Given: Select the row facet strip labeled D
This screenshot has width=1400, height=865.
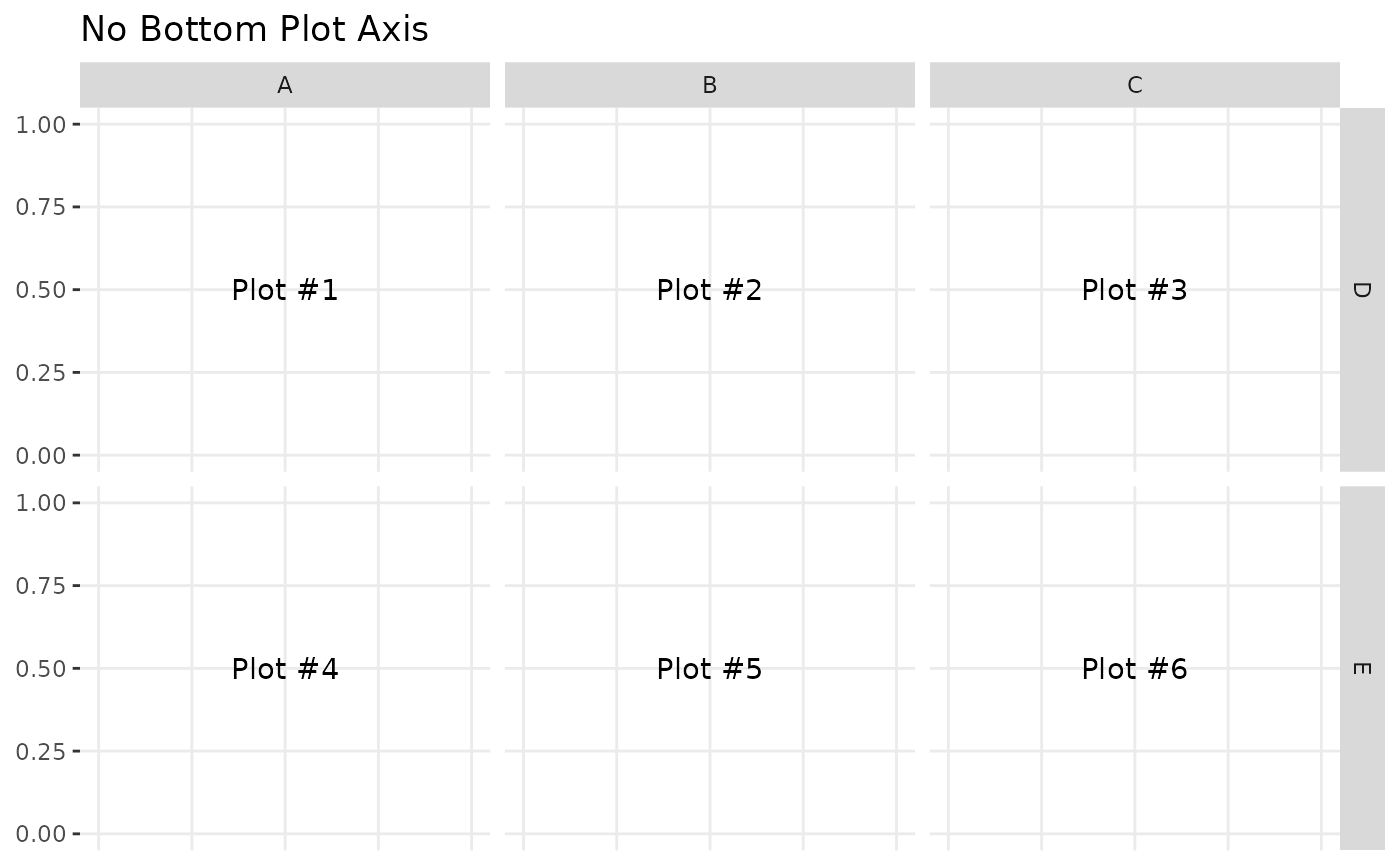Looking at the screenshot, I should click(x=1361, y=290).
